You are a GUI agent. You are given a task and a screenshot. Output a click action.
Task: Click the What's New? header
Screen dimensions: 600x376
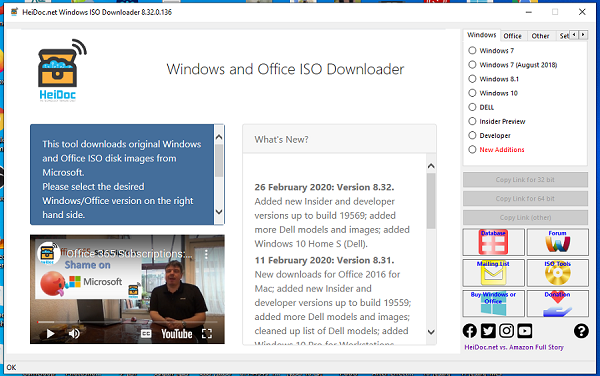point(281,140)
